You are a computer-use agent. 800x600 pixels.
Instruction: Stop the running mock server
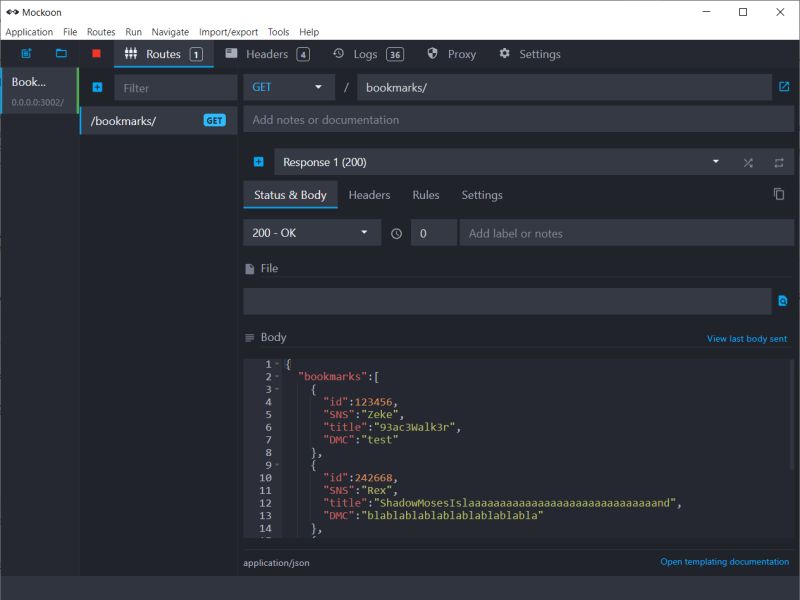97,53
